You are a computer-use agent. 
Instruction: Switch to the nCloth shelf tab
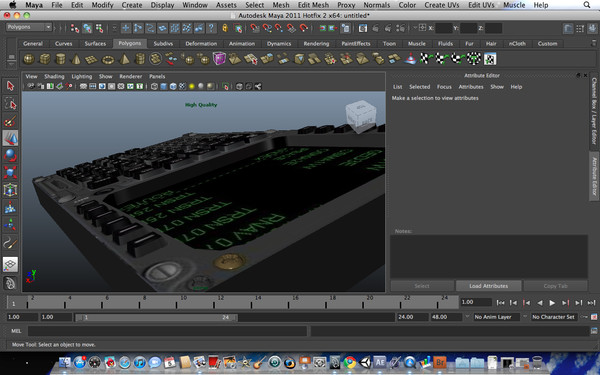(x=517, y=44)
